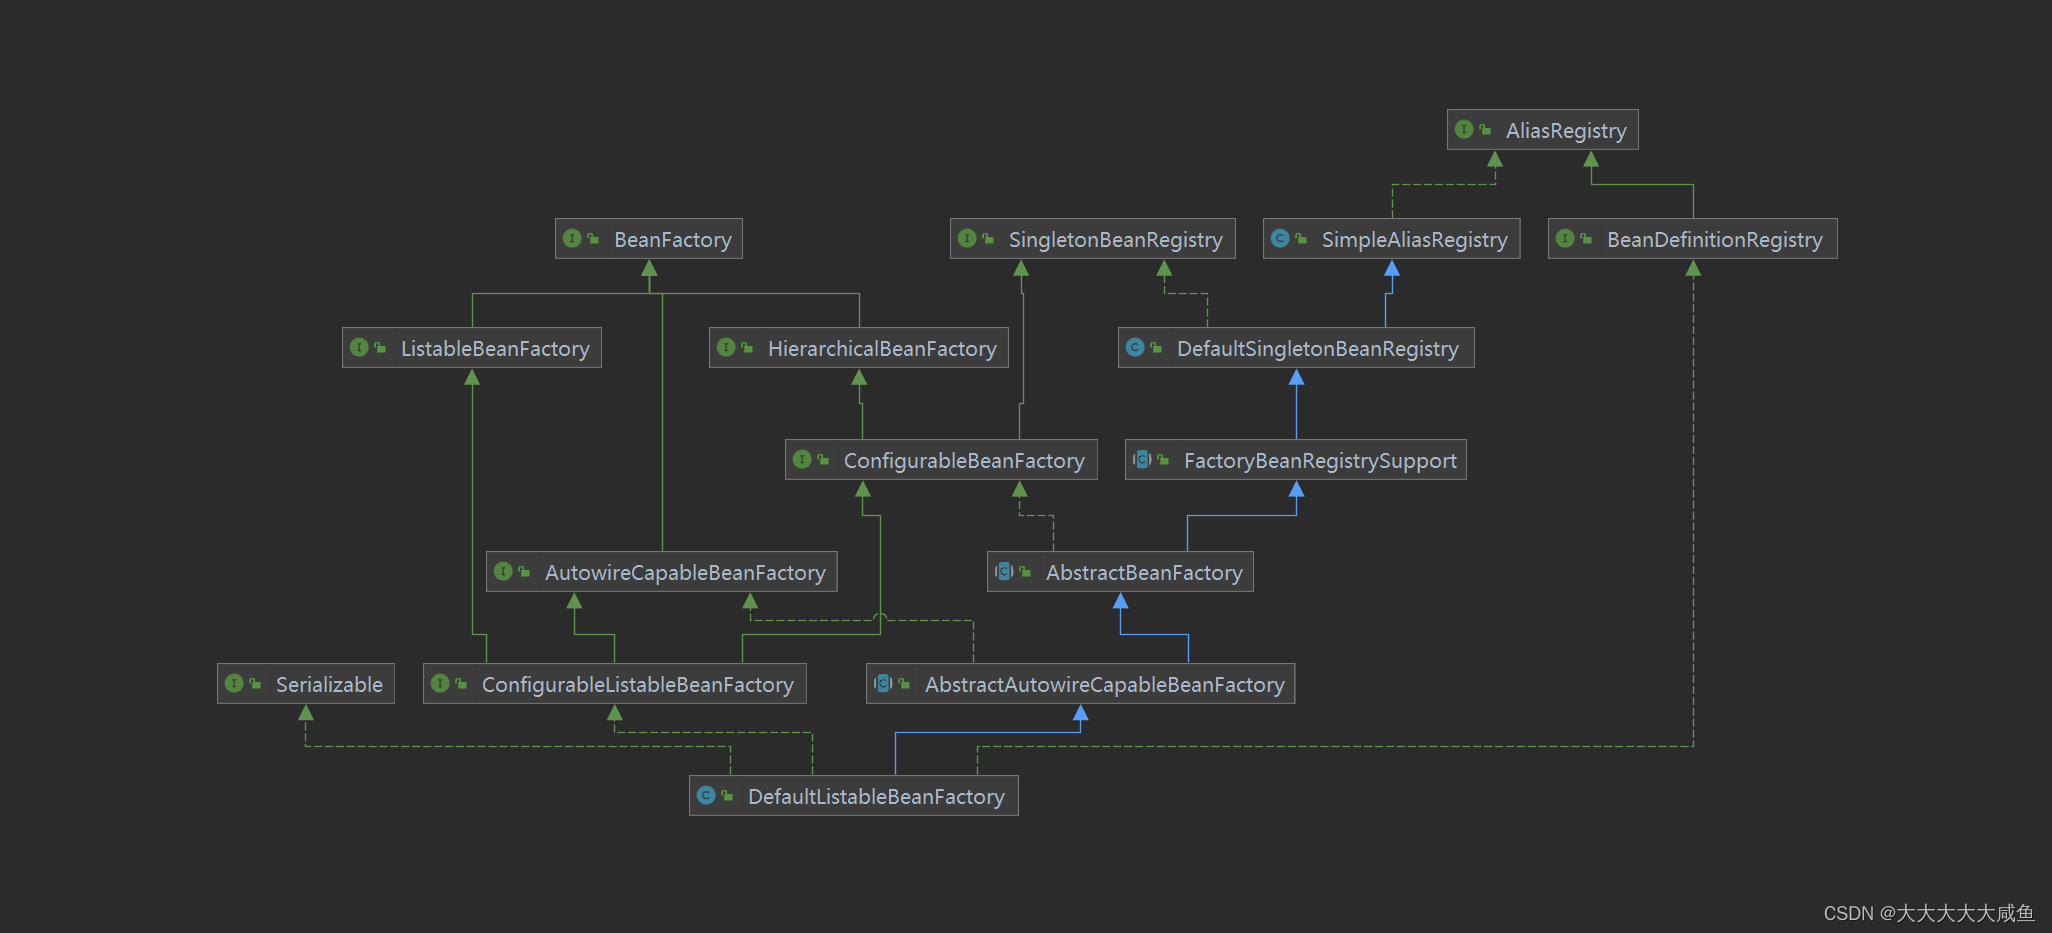Select the AutowireCapableBeanFactory node label
Viewport: 2052px width, 933px height.
[685, 572]
